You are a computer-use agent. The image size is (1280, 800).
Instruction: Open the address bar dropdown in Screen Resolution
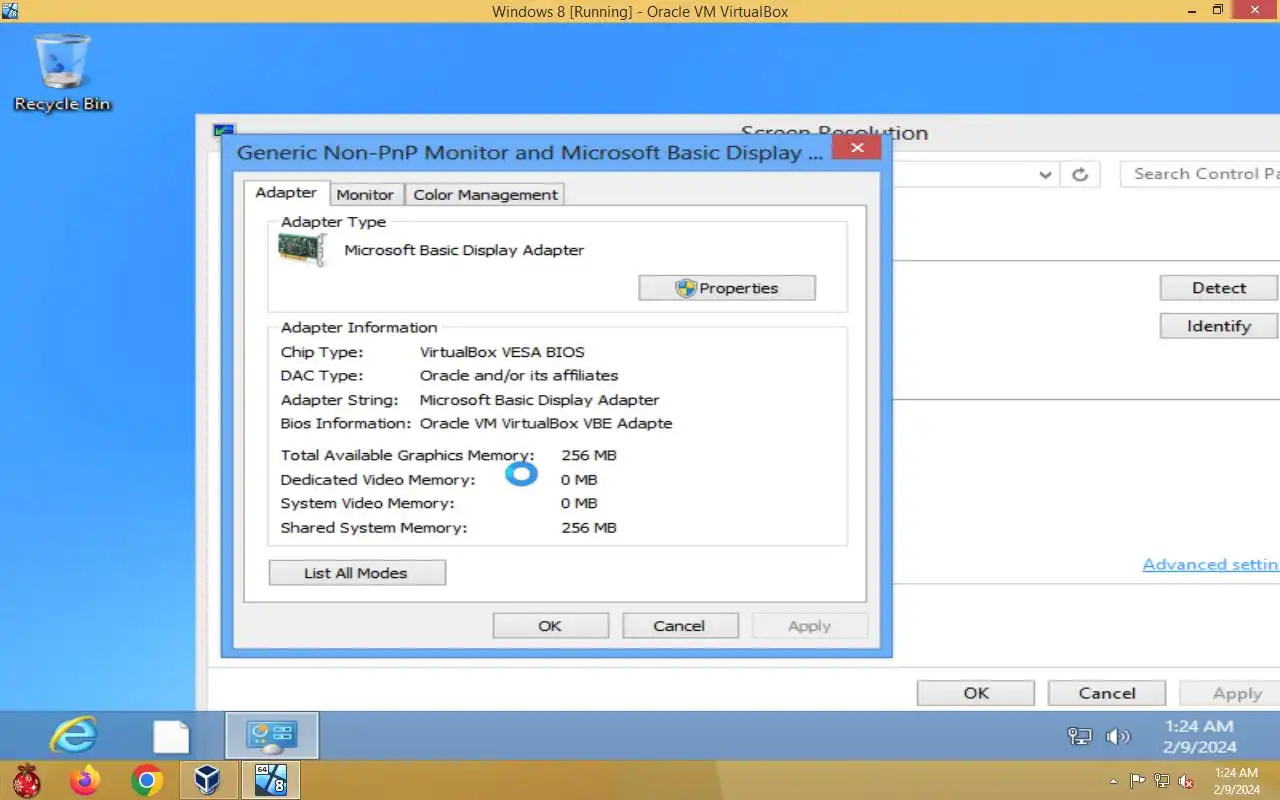(x=1045, y=174)
